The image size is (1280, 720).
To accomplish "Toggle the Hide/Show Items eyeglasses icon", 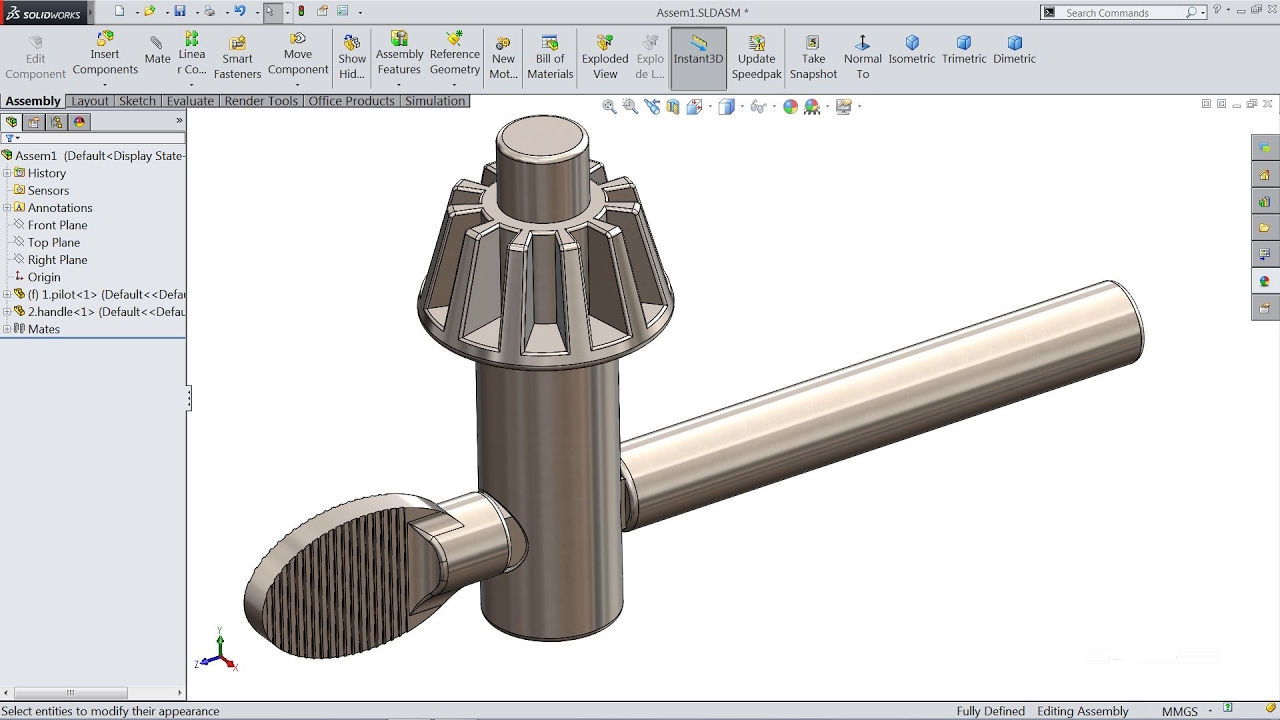I will (757, 106).
